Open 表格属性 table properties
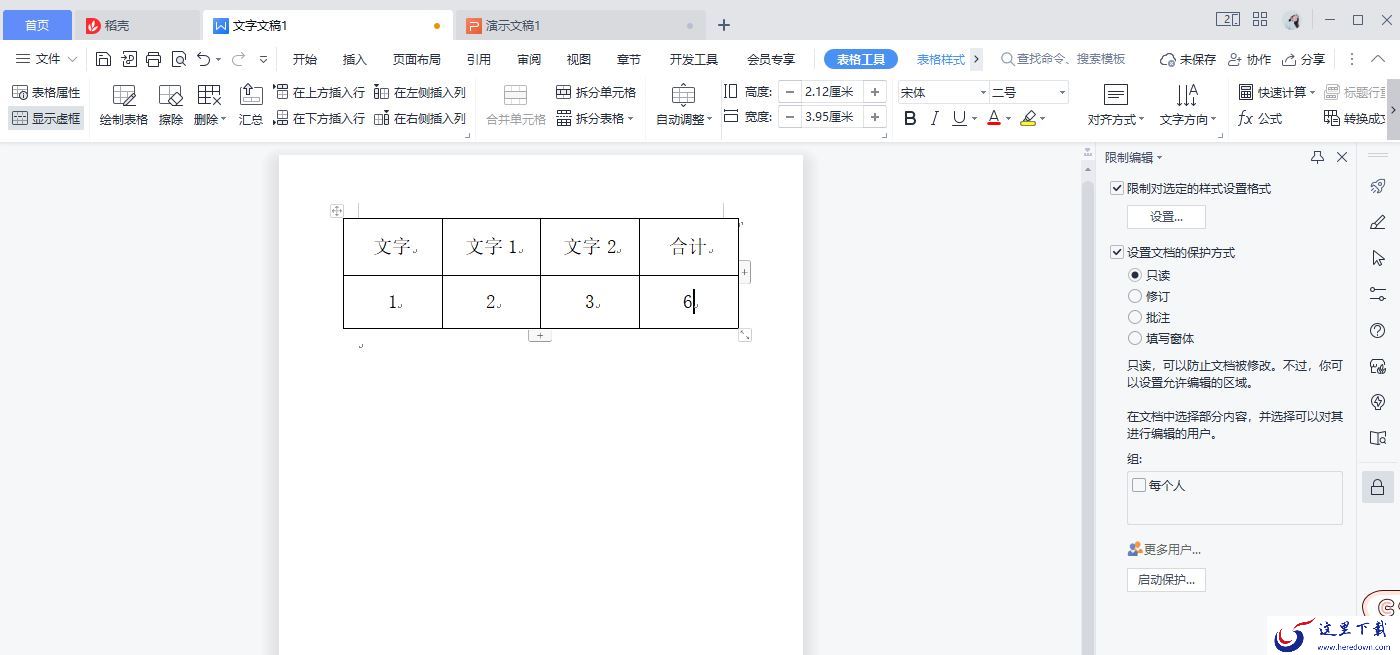Screen dimensions: 1400x655 [x=46, y=92]
